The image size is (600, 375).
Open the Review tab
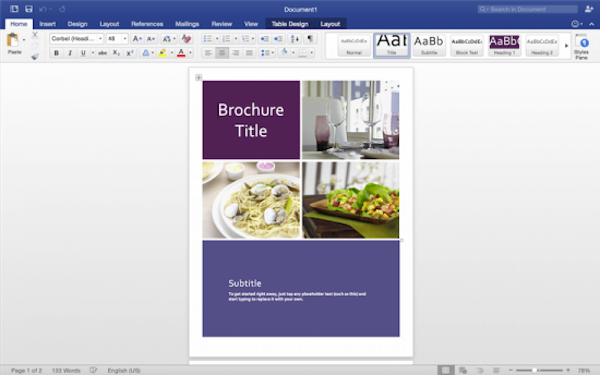coord(222,24)
